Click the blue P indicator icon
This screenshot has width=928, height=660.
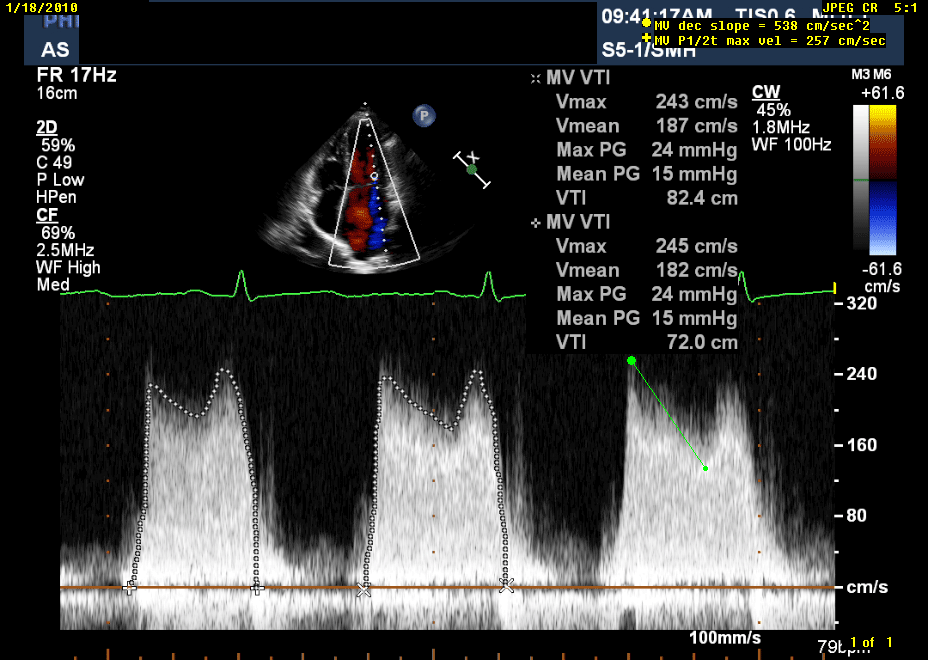(x=425, y=116)
